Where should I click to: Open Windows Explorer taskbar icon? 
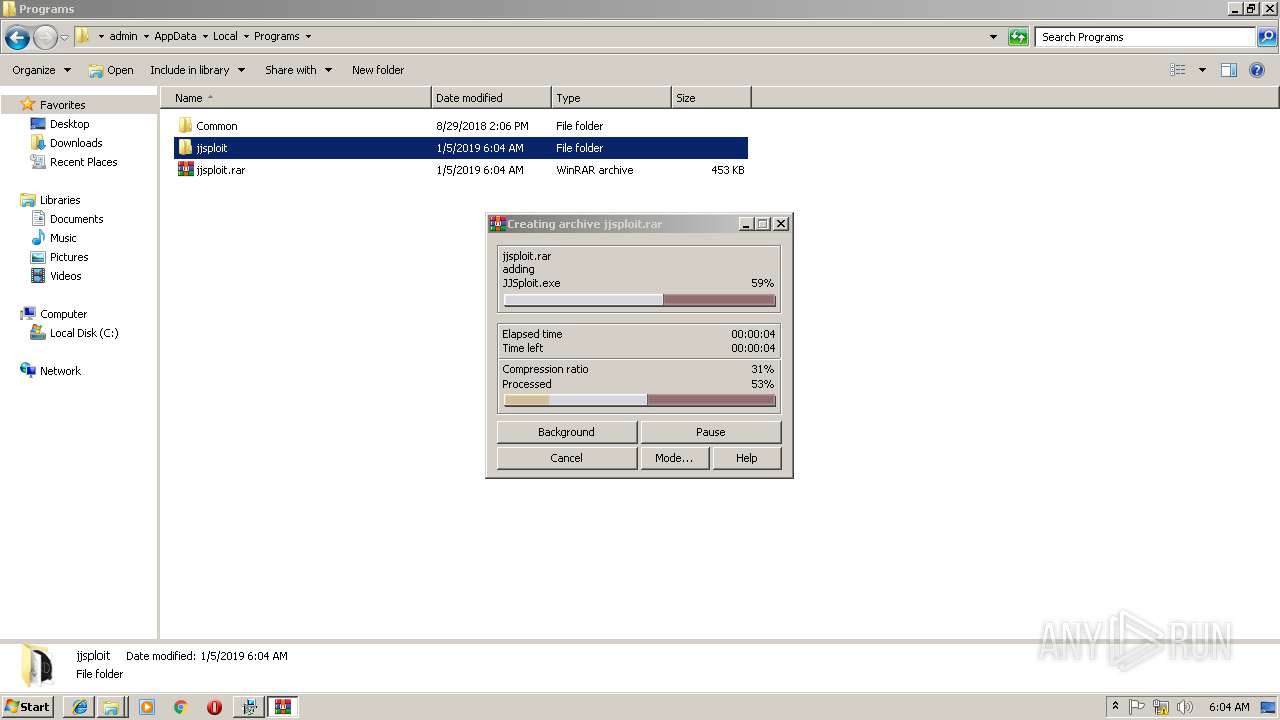point(111,707)
